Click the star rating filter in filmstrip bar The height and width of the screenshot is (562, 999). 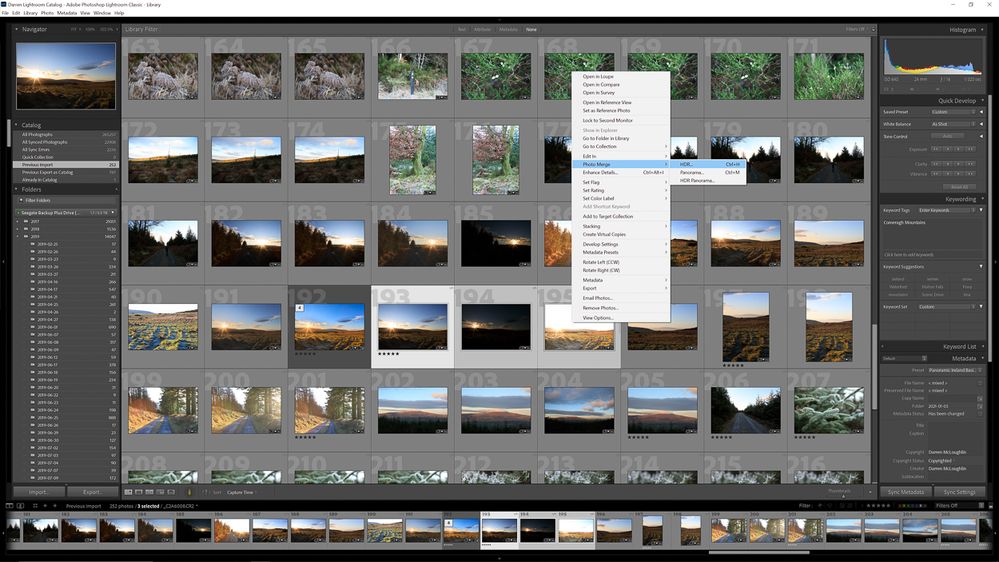click(879, 506)
